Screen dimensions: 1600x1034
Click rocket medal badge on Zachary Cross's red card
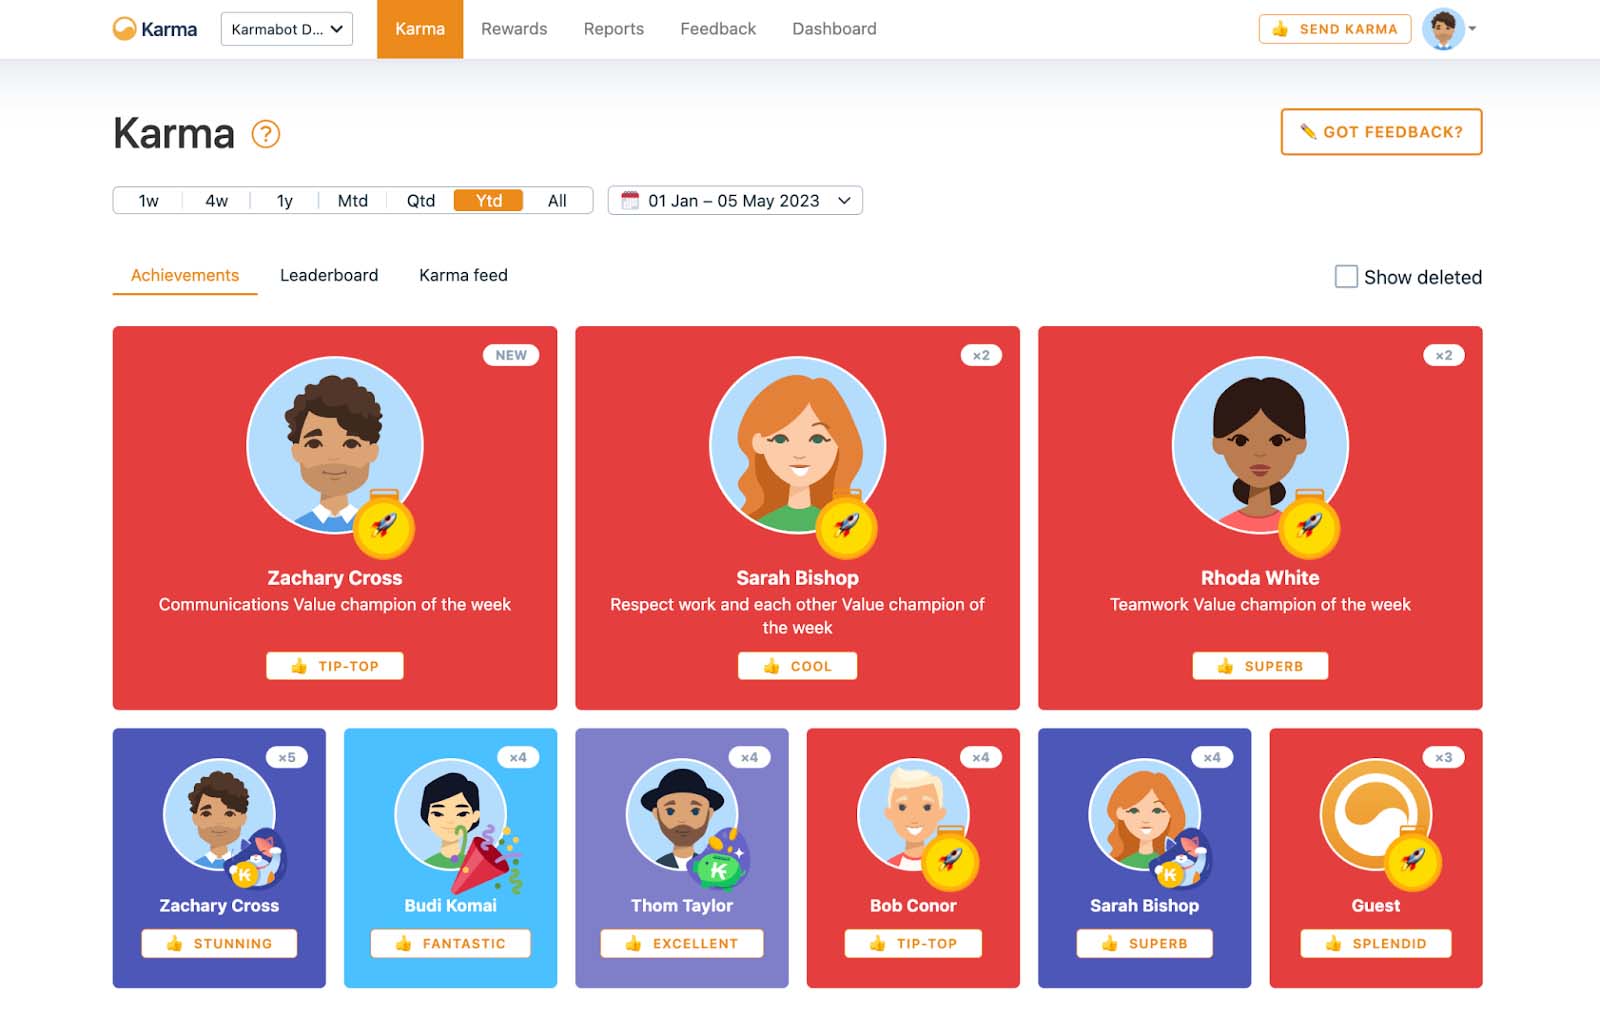click(x=384, y=526)
